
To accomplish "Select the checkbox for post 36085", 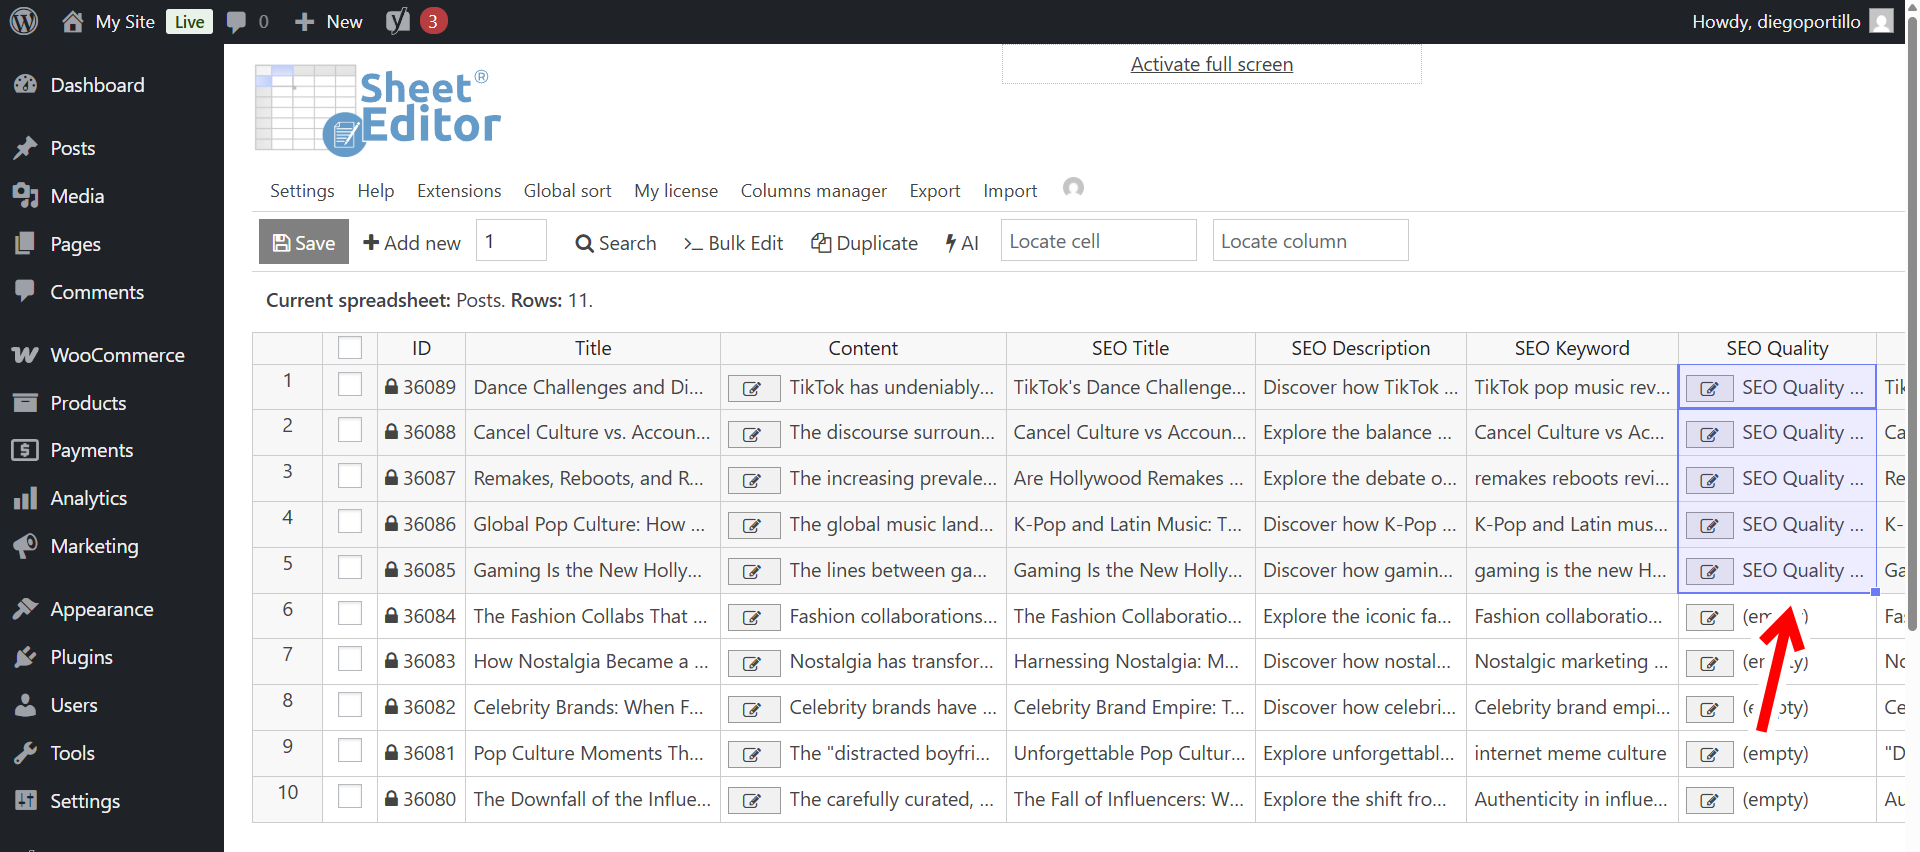I will click(x=350, y=568).
